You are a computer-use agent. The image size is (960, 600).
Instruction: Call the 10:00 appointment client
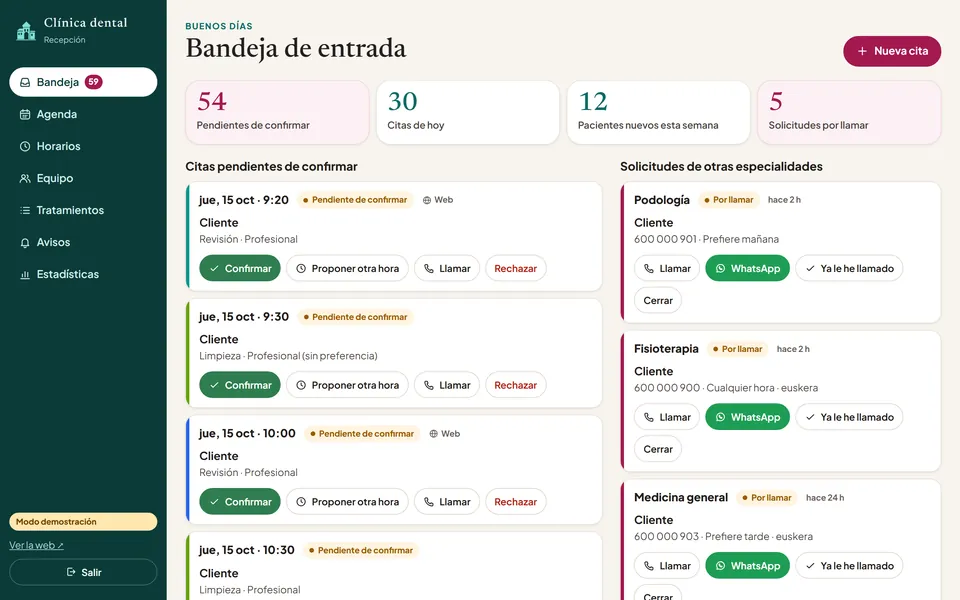point(447,501)
